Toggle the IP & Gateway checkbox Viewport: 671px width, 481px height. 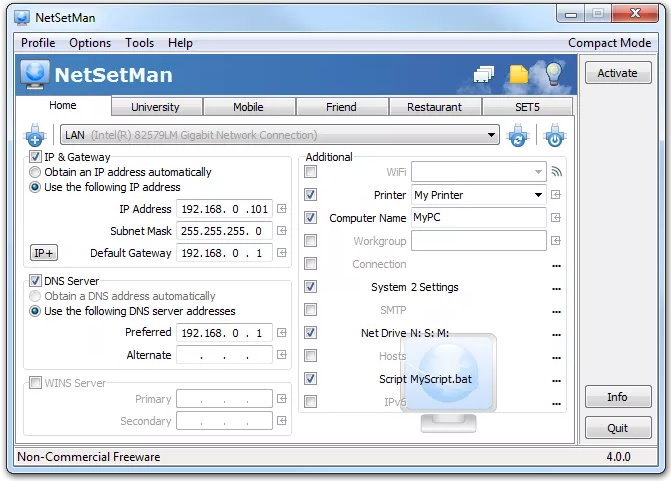point(36,157)
